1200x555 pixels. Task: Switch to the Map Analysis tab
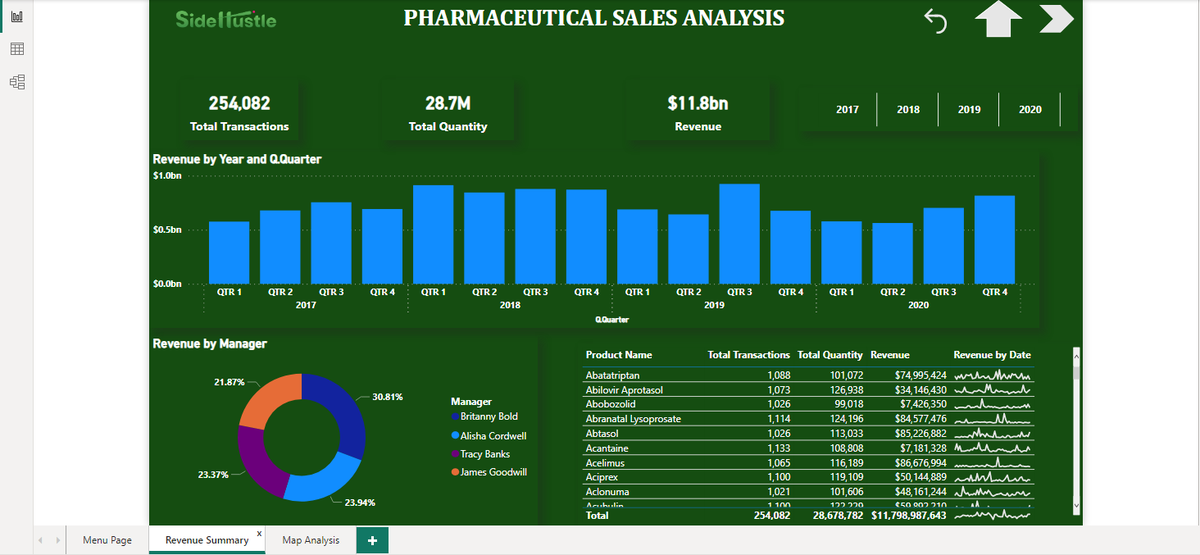coord(311,540)
